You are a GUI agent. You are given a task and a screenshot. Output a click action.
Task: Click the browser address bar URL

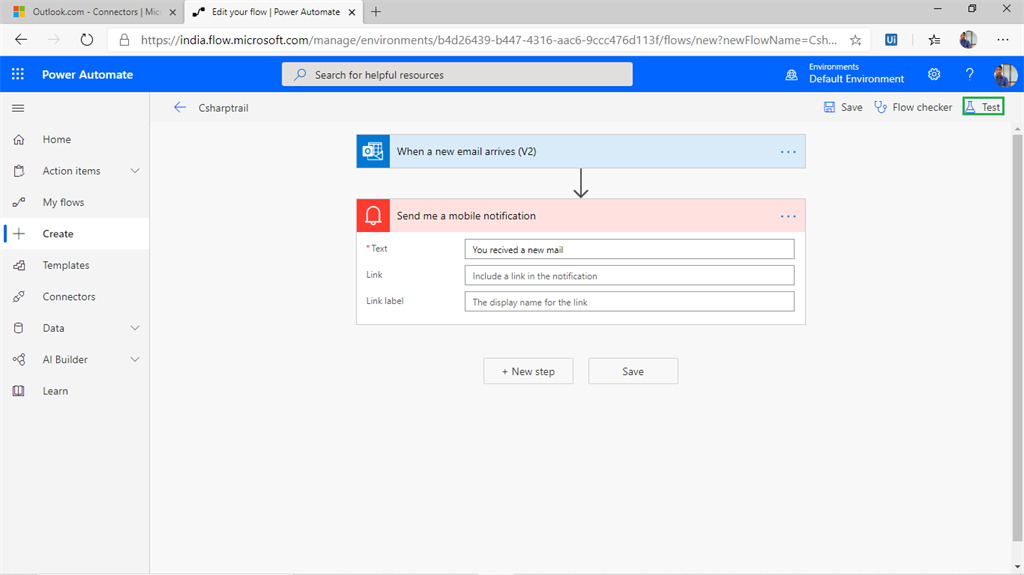coord(488,40)
